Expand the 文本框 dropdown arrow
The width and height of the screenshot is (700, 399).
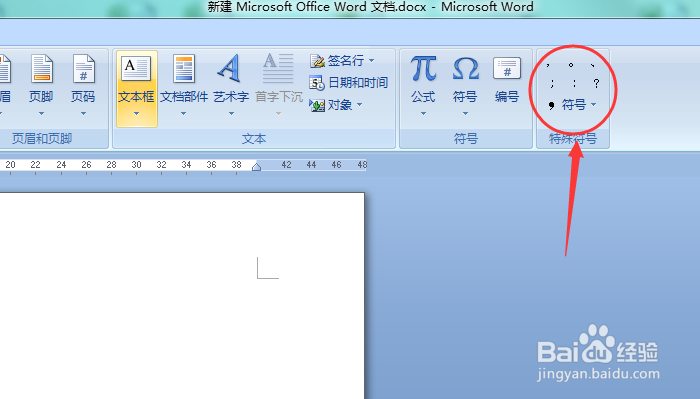(137, 114)
